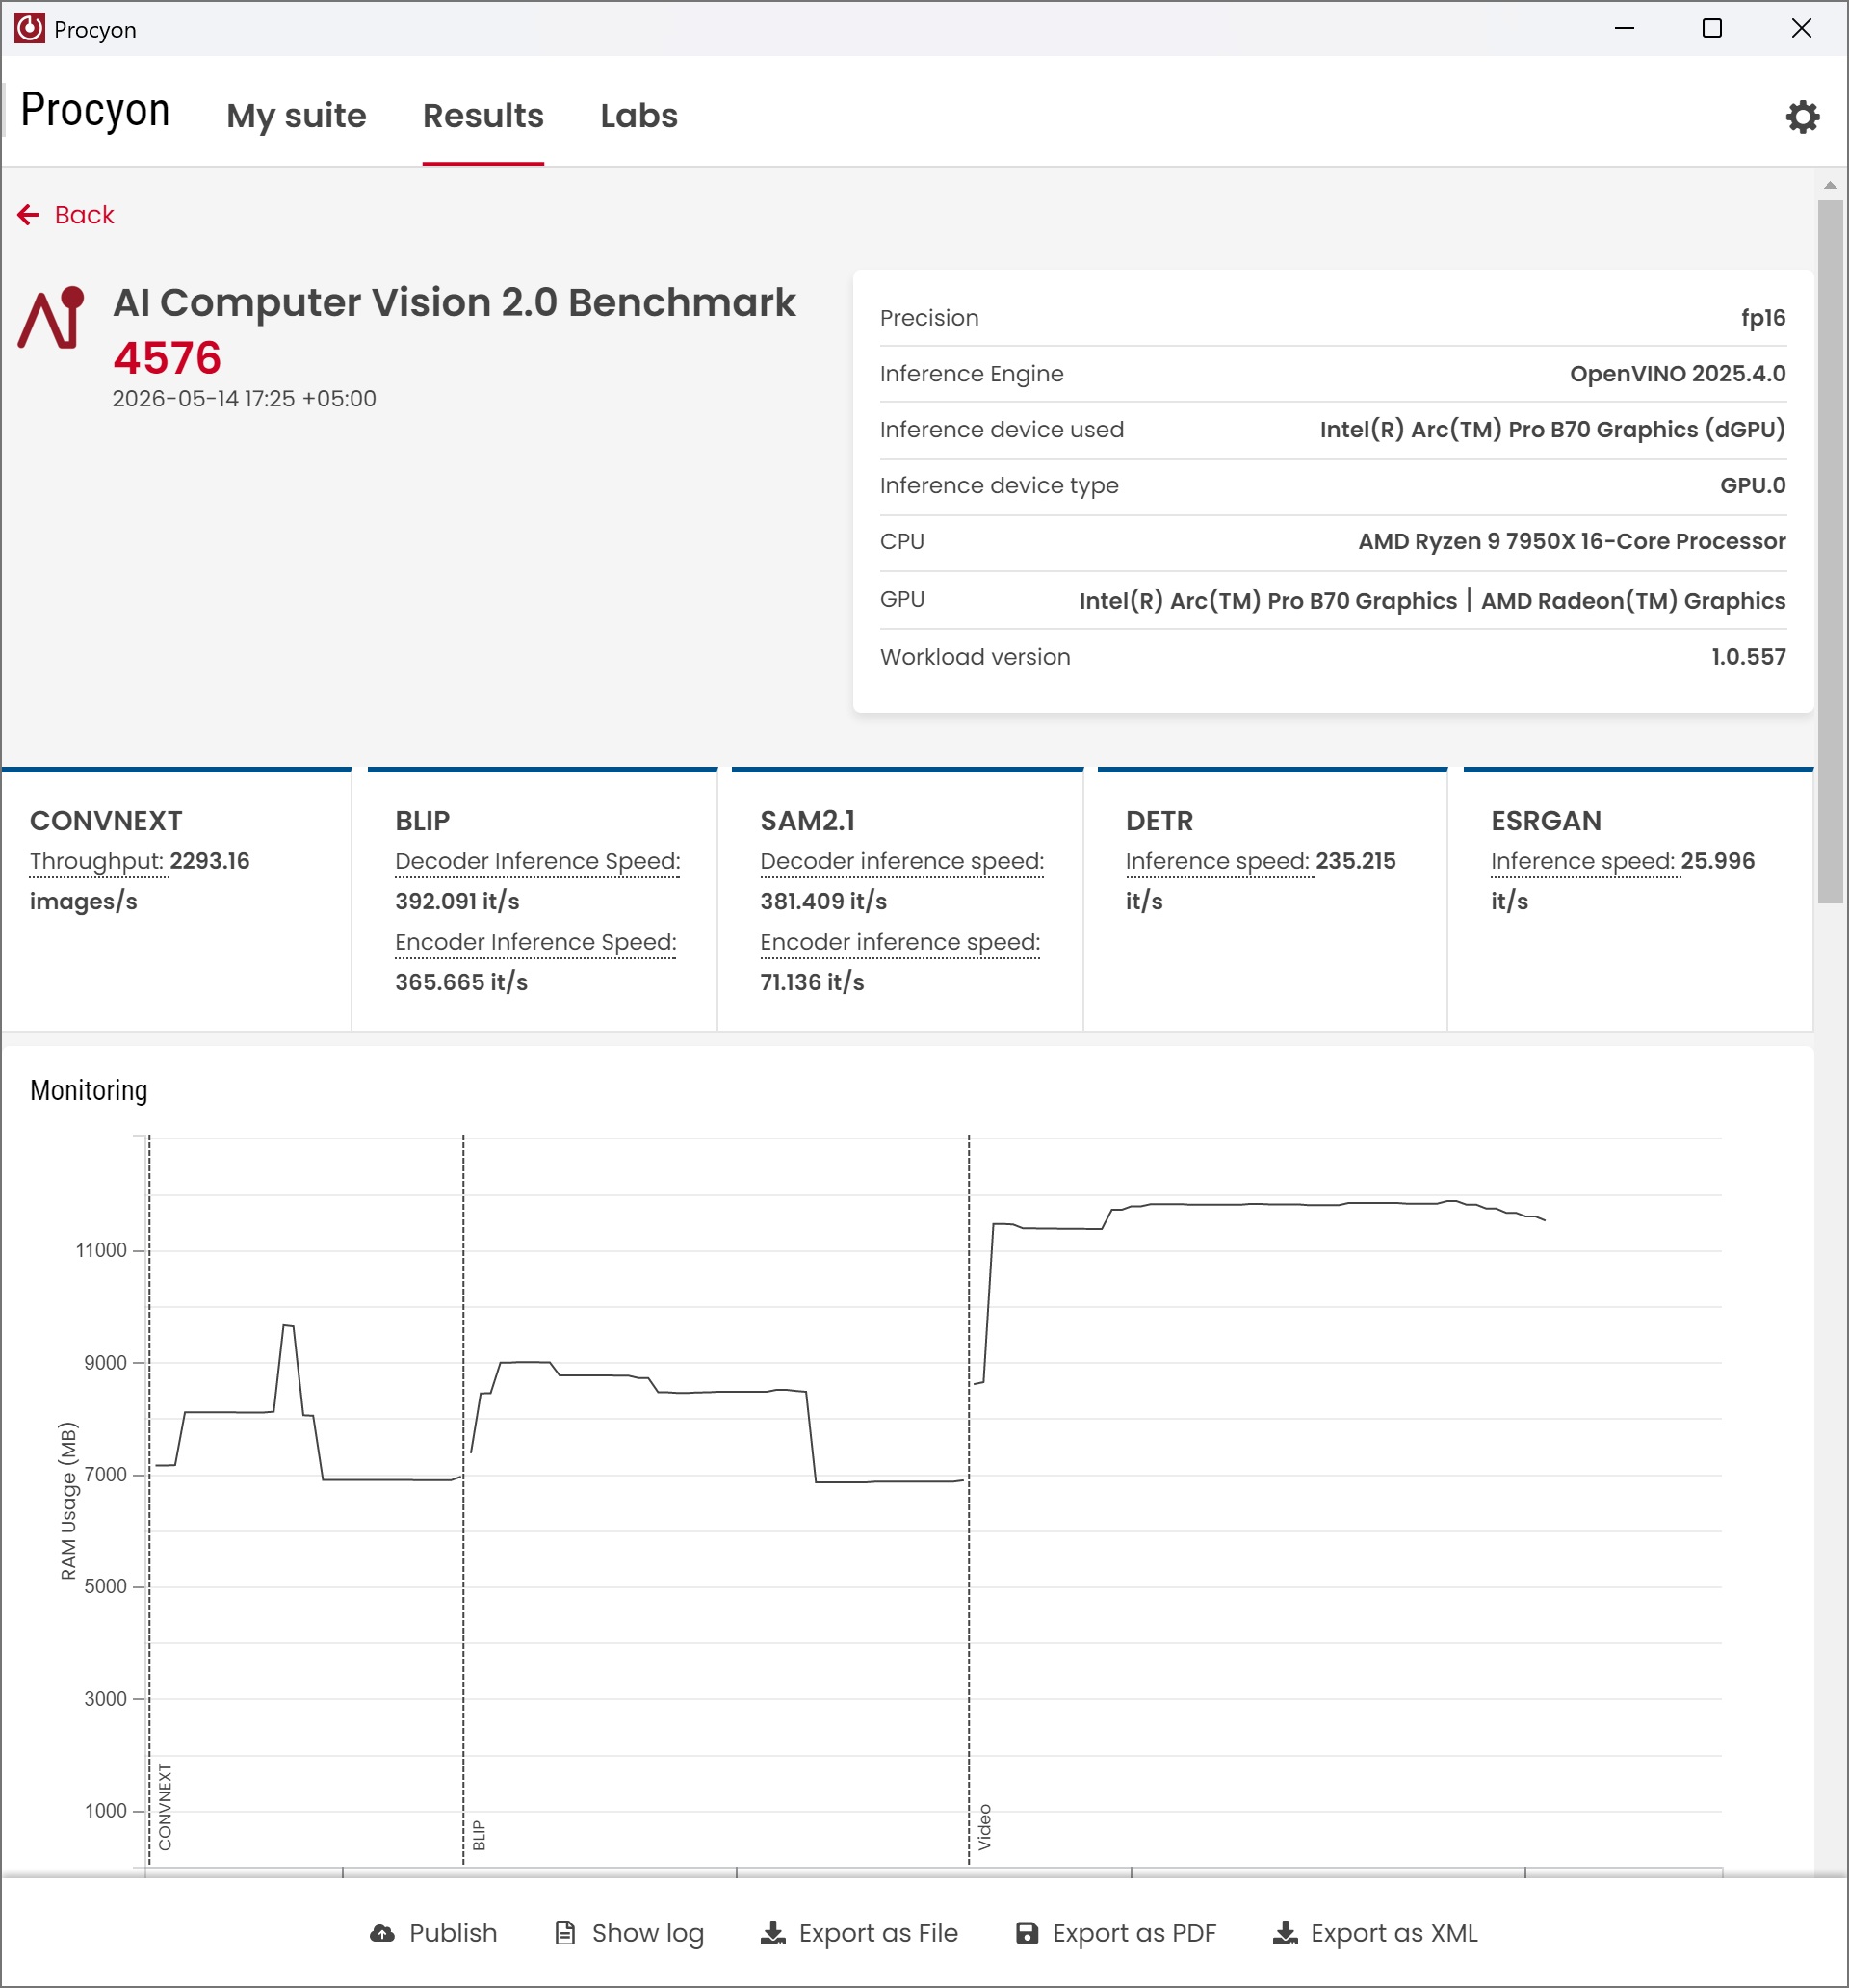This screenshot has height=1988, width=1849.
Task: Click the GPU.0 device type value
Action: (1752, 486)
